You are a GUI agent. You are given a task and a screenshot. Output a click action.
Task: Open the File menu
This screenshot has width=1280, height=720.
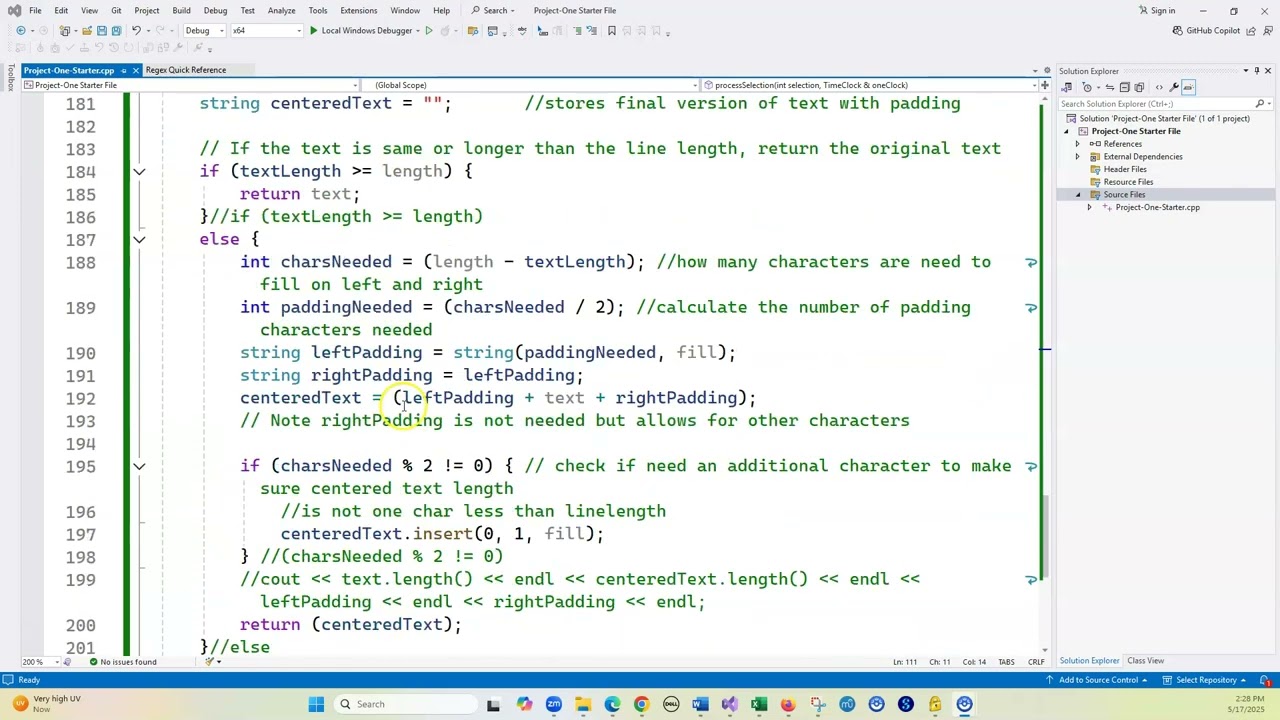pos(35,10)
